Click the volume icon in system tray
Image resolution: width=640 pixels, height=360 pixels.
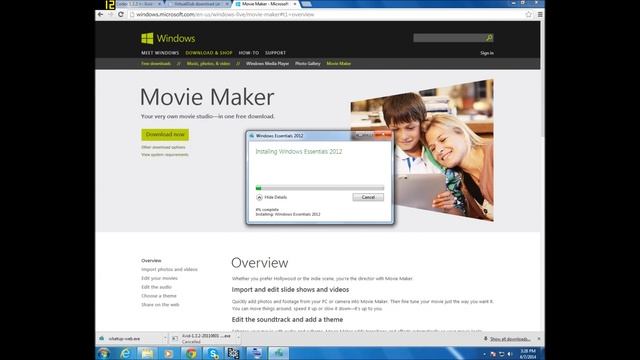point(509,354)
